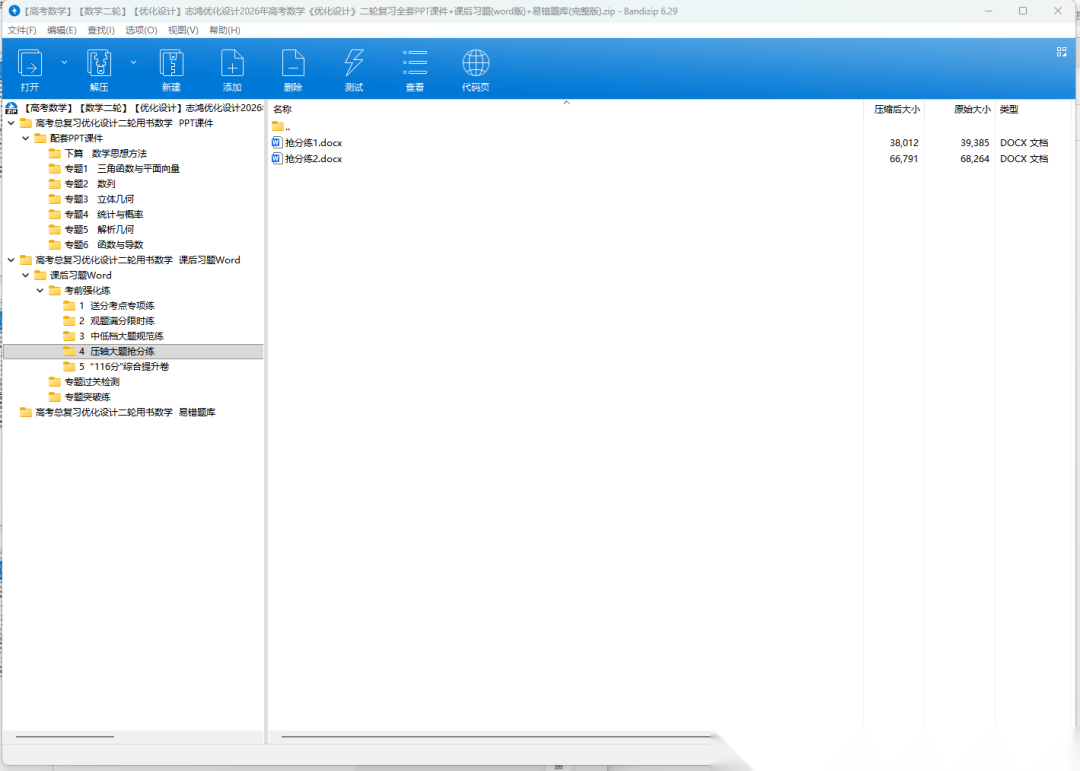Open the dropdown arrow beside 解压
The width and height of the screenshot is (1080, 771).
point(133,62)
